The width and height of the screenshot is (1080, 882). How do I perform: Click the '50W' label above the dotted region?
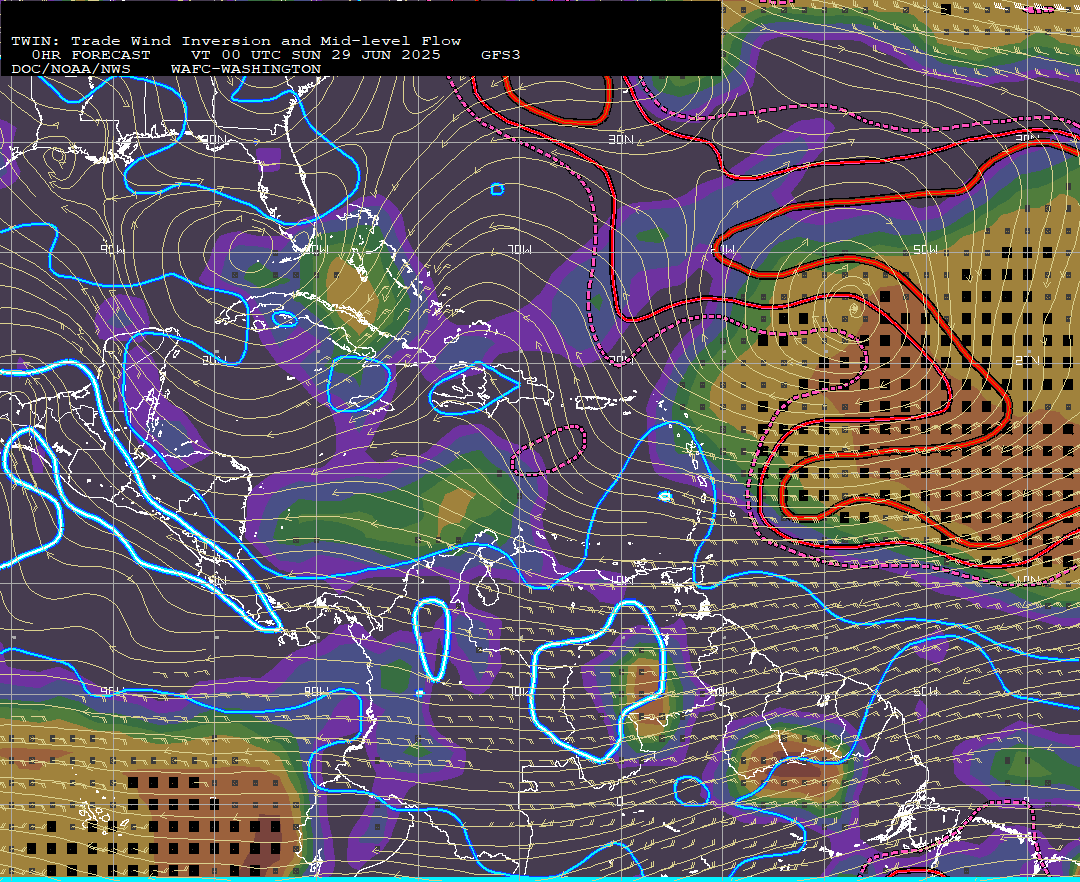[925, 249]
